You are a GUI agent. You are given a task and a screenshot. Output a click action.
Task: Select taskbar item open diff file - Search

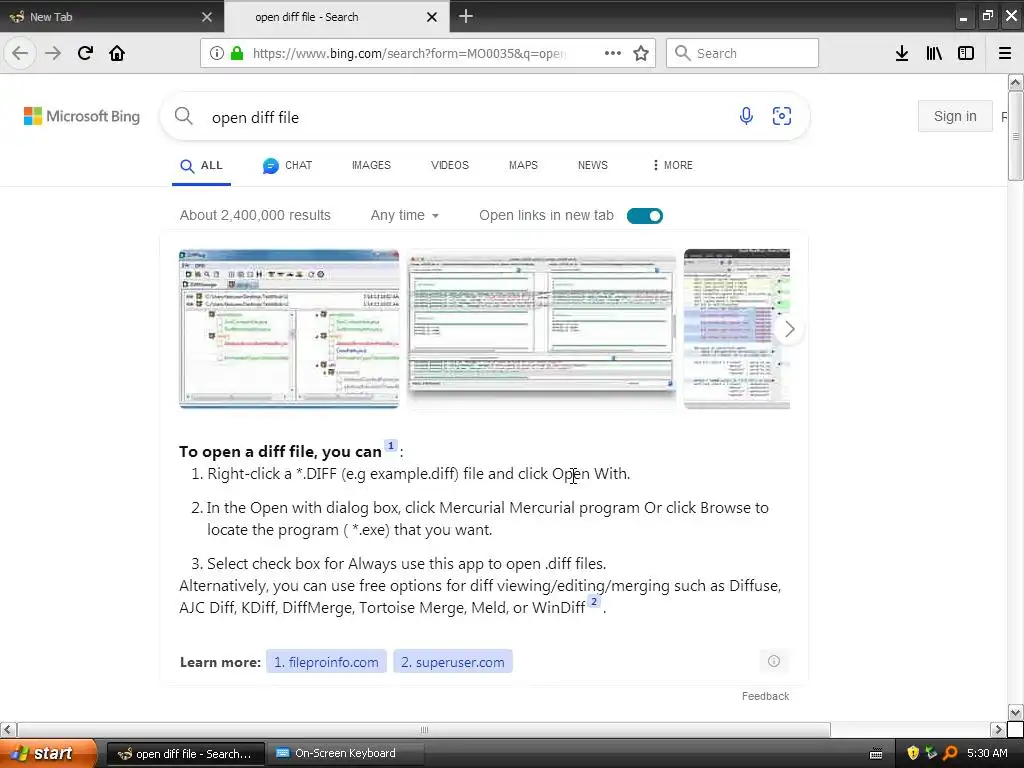(x=185, y=754)
